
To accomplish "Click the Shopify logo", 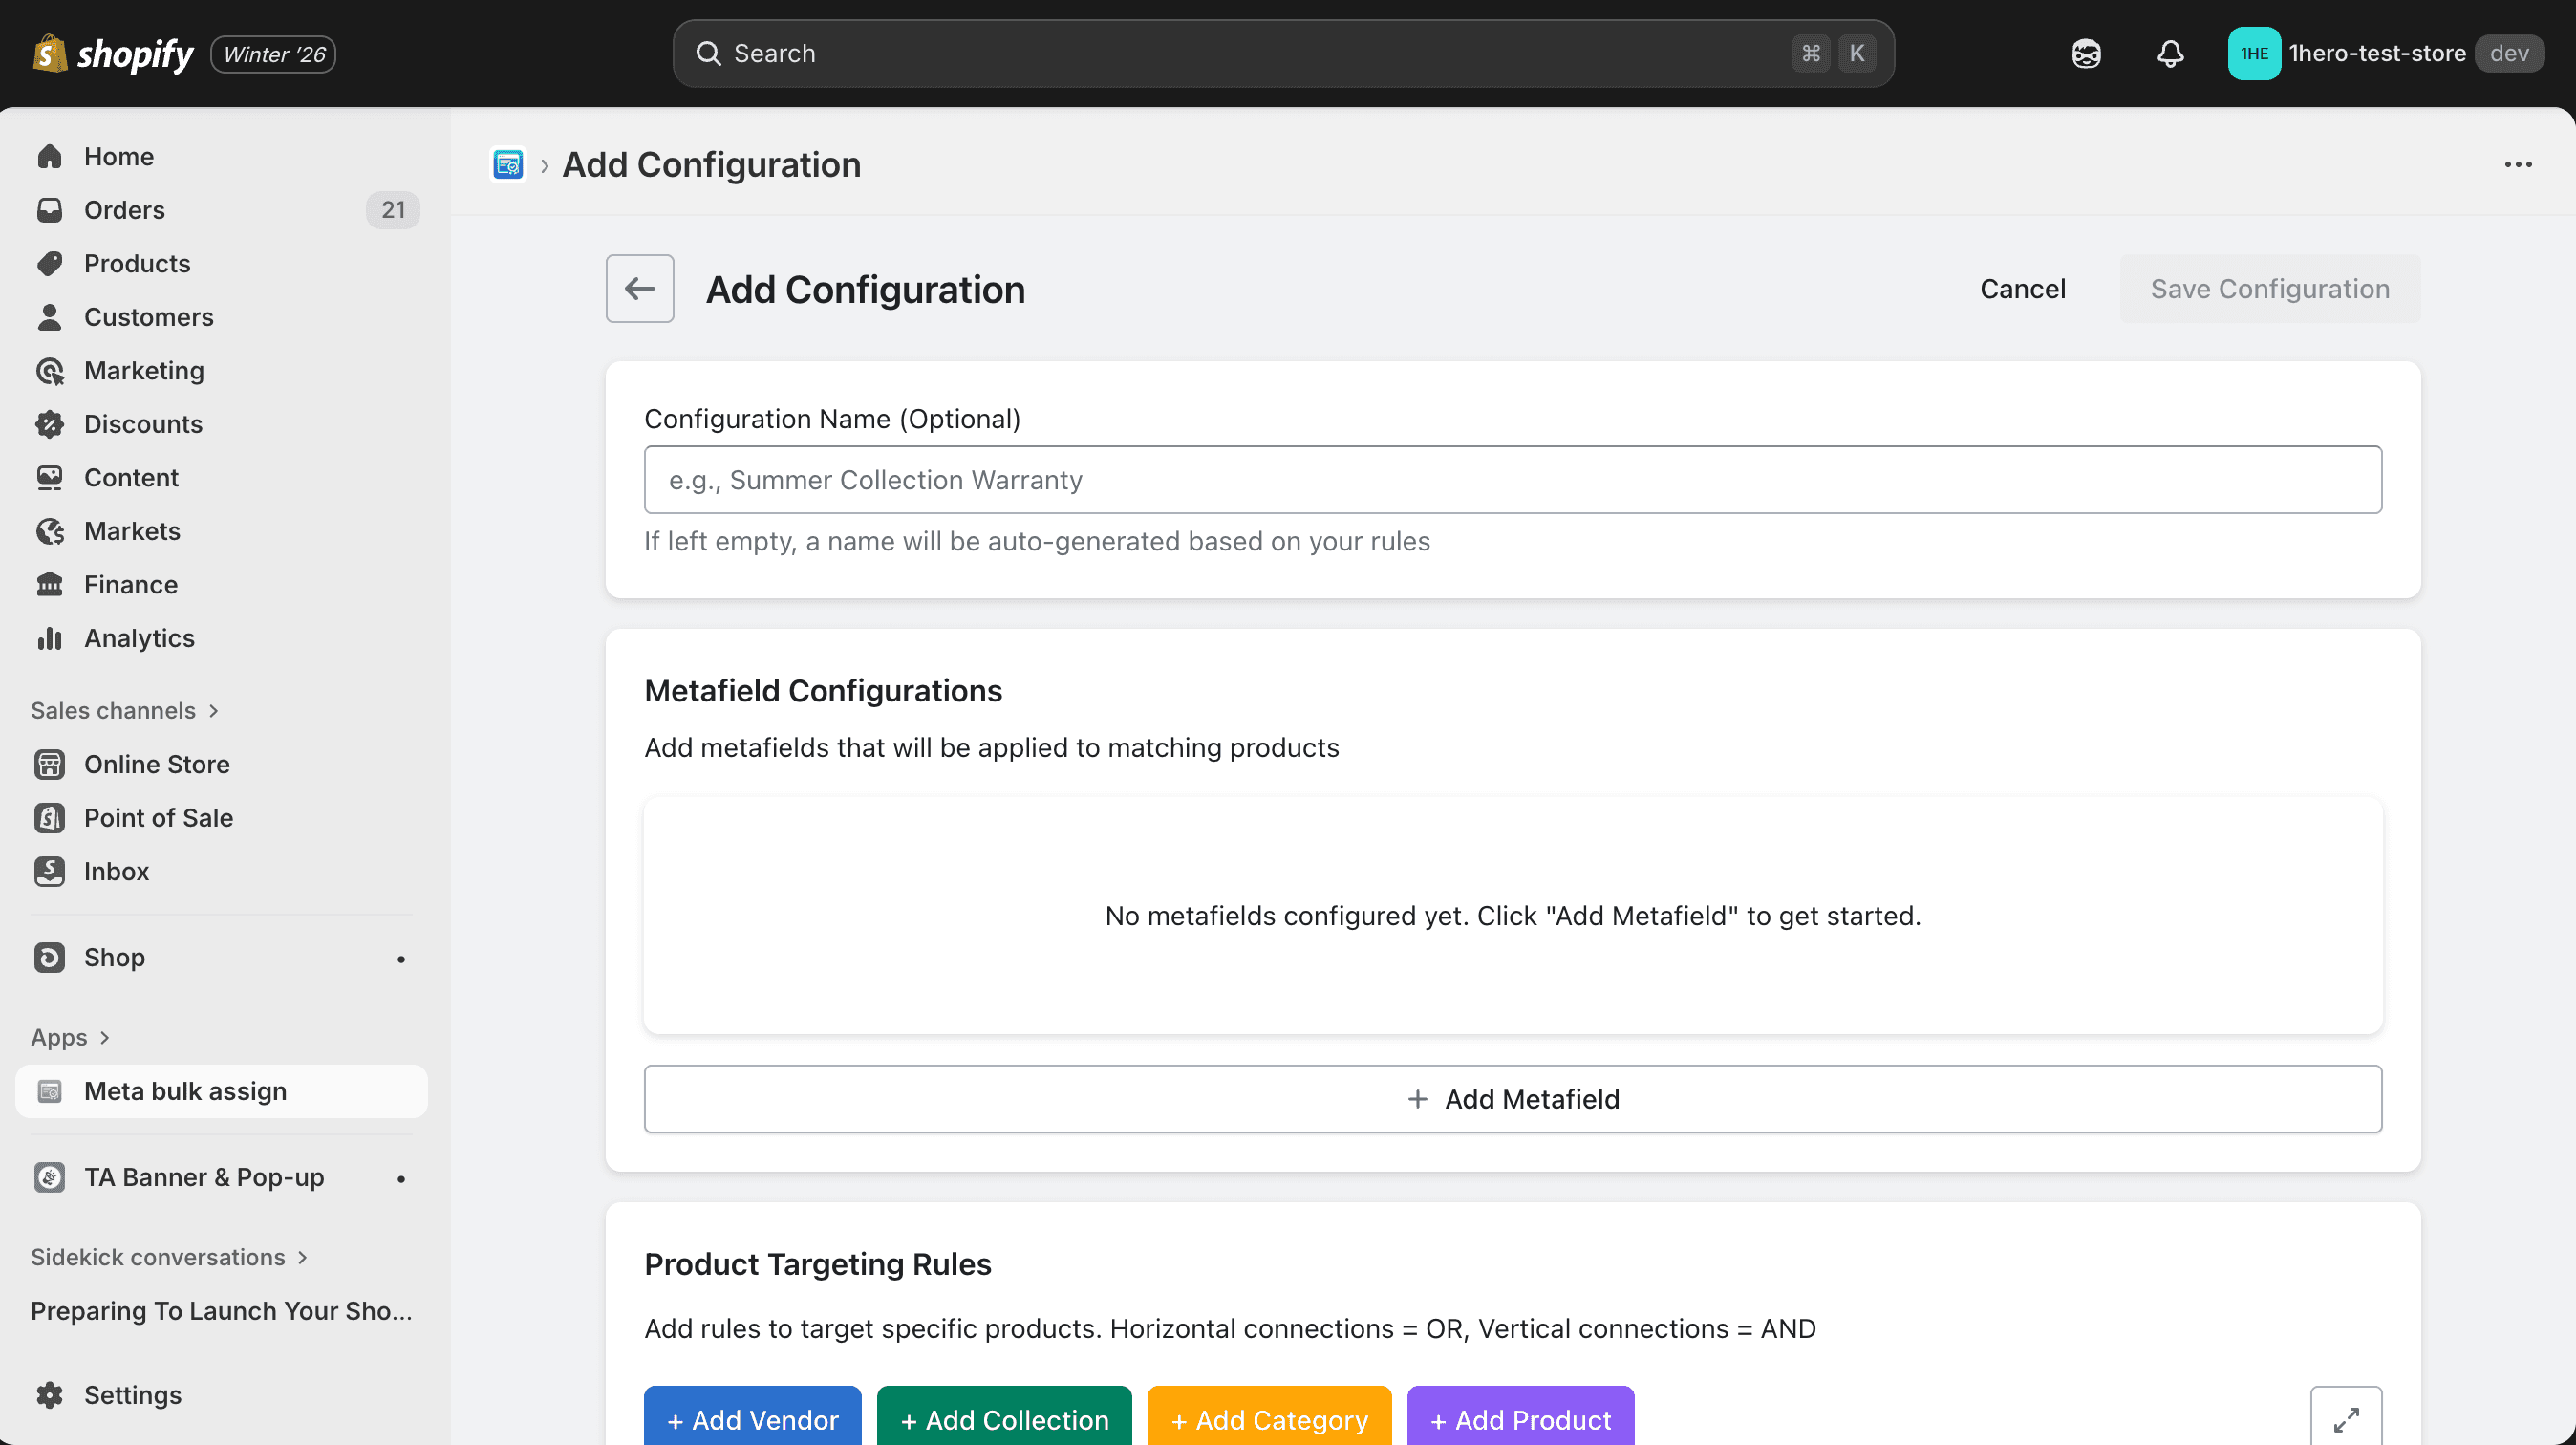I will click(x=112, y=53).
